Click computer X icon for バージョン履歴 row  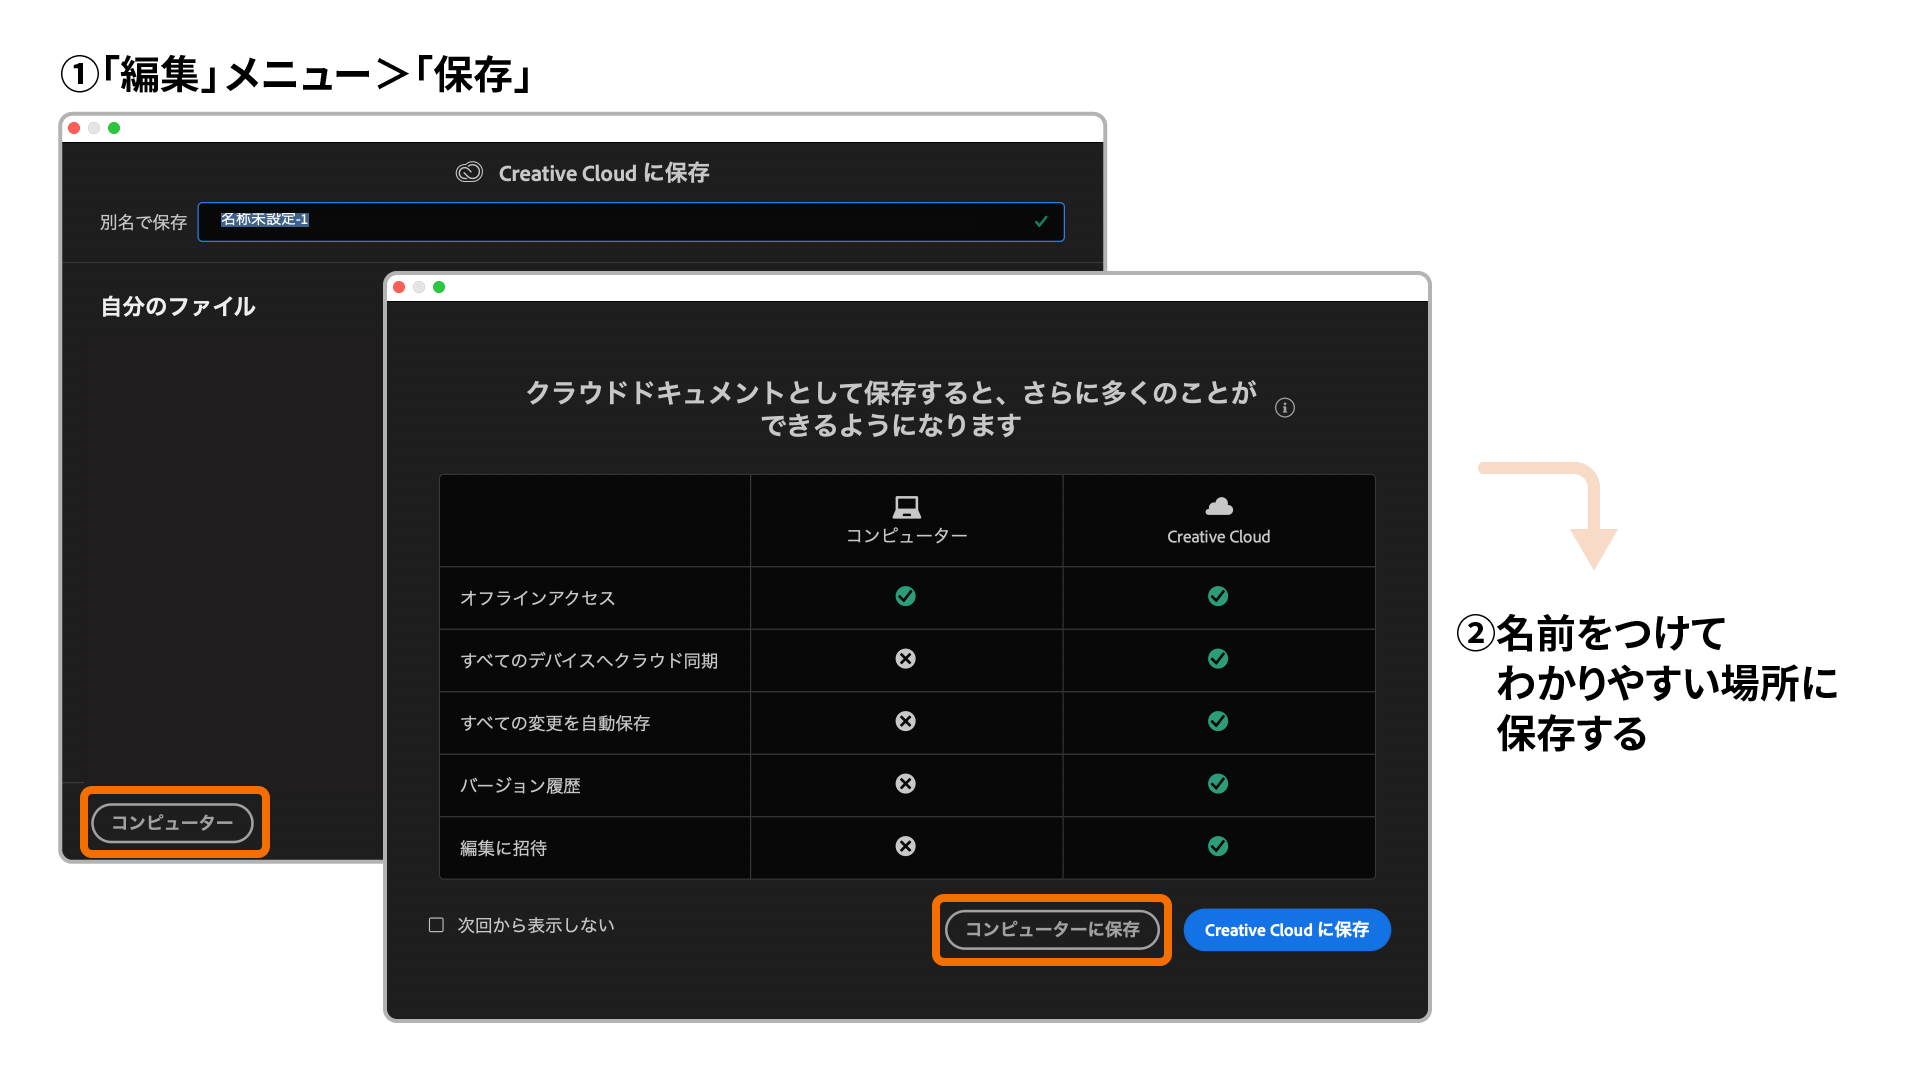905,784
